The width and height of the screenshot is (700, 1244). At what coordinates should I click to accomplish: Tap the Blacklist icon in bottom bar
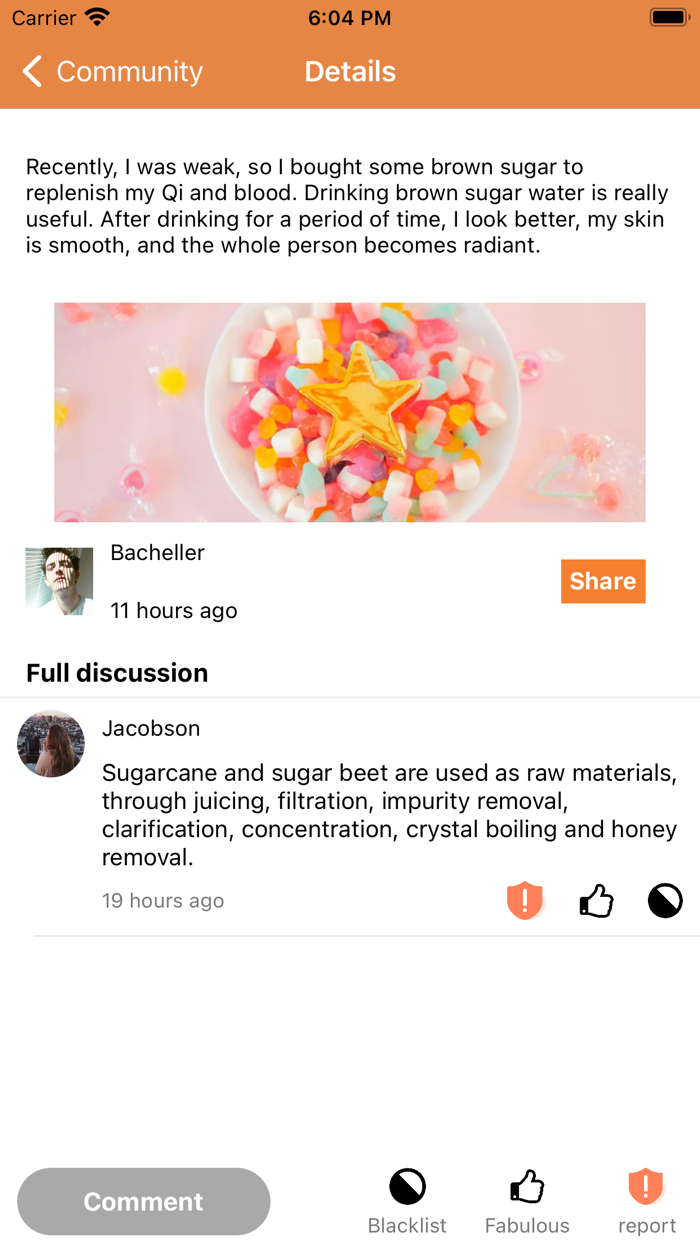point(407,1187)
